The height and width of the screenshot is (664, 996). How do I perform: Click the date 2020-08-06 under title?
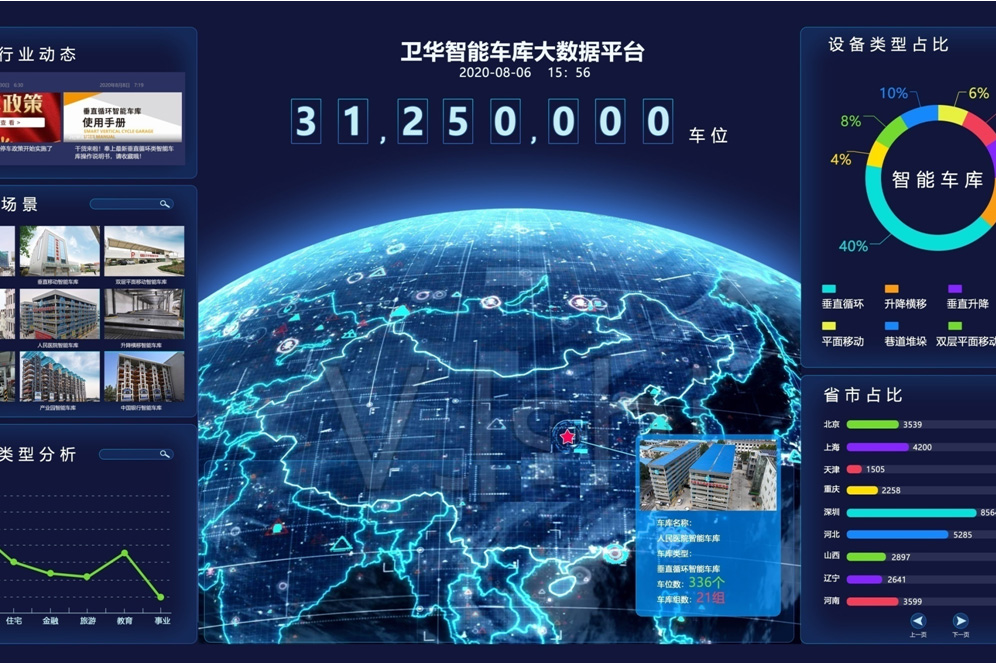495,72
